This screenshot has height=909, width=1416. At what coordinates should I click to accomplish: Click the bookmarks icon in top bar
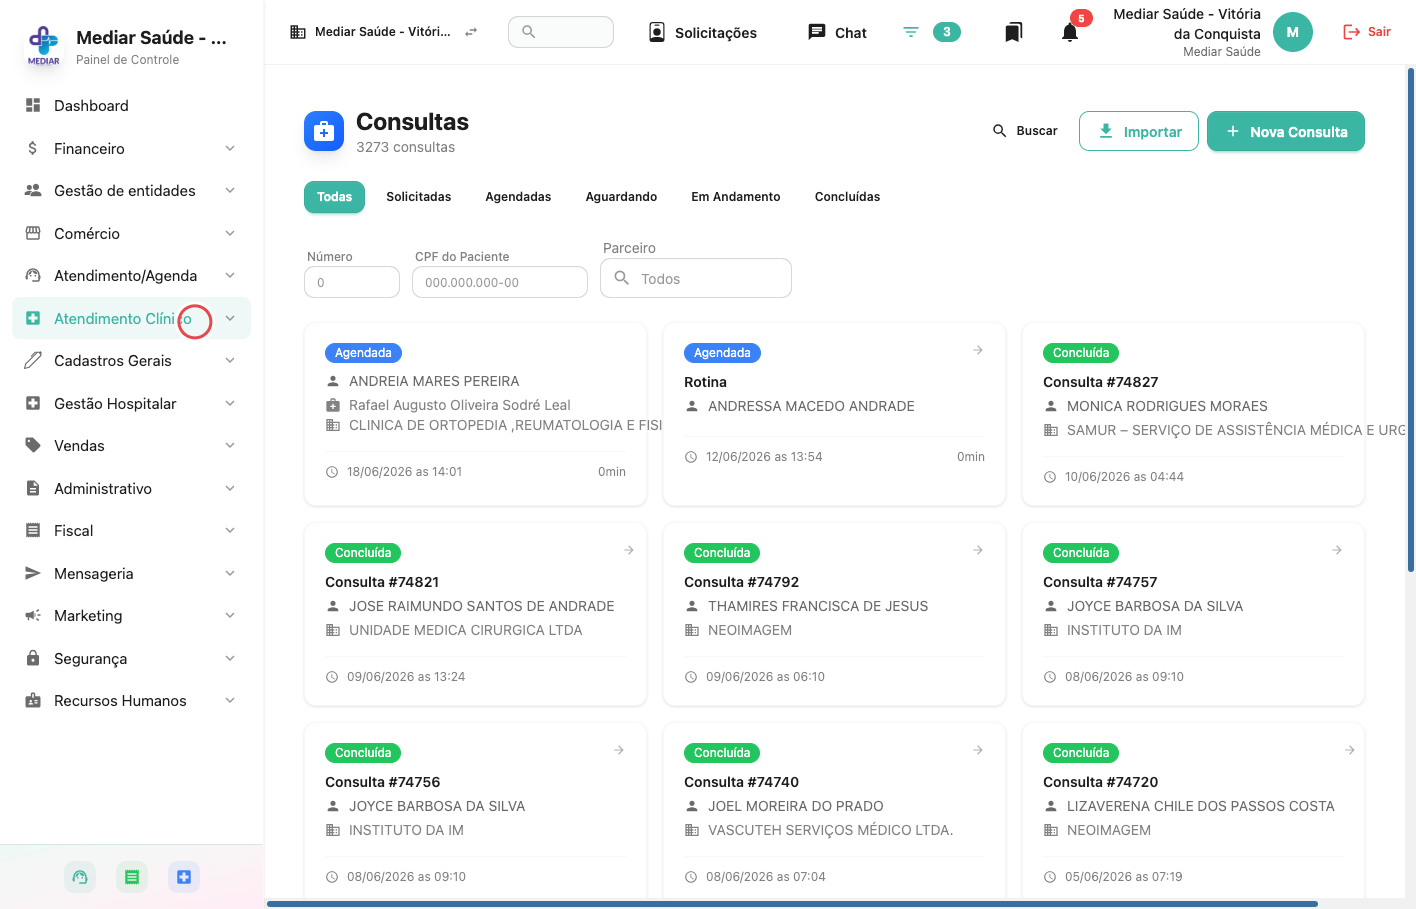pyautogui.click(x=1013, y=32)
